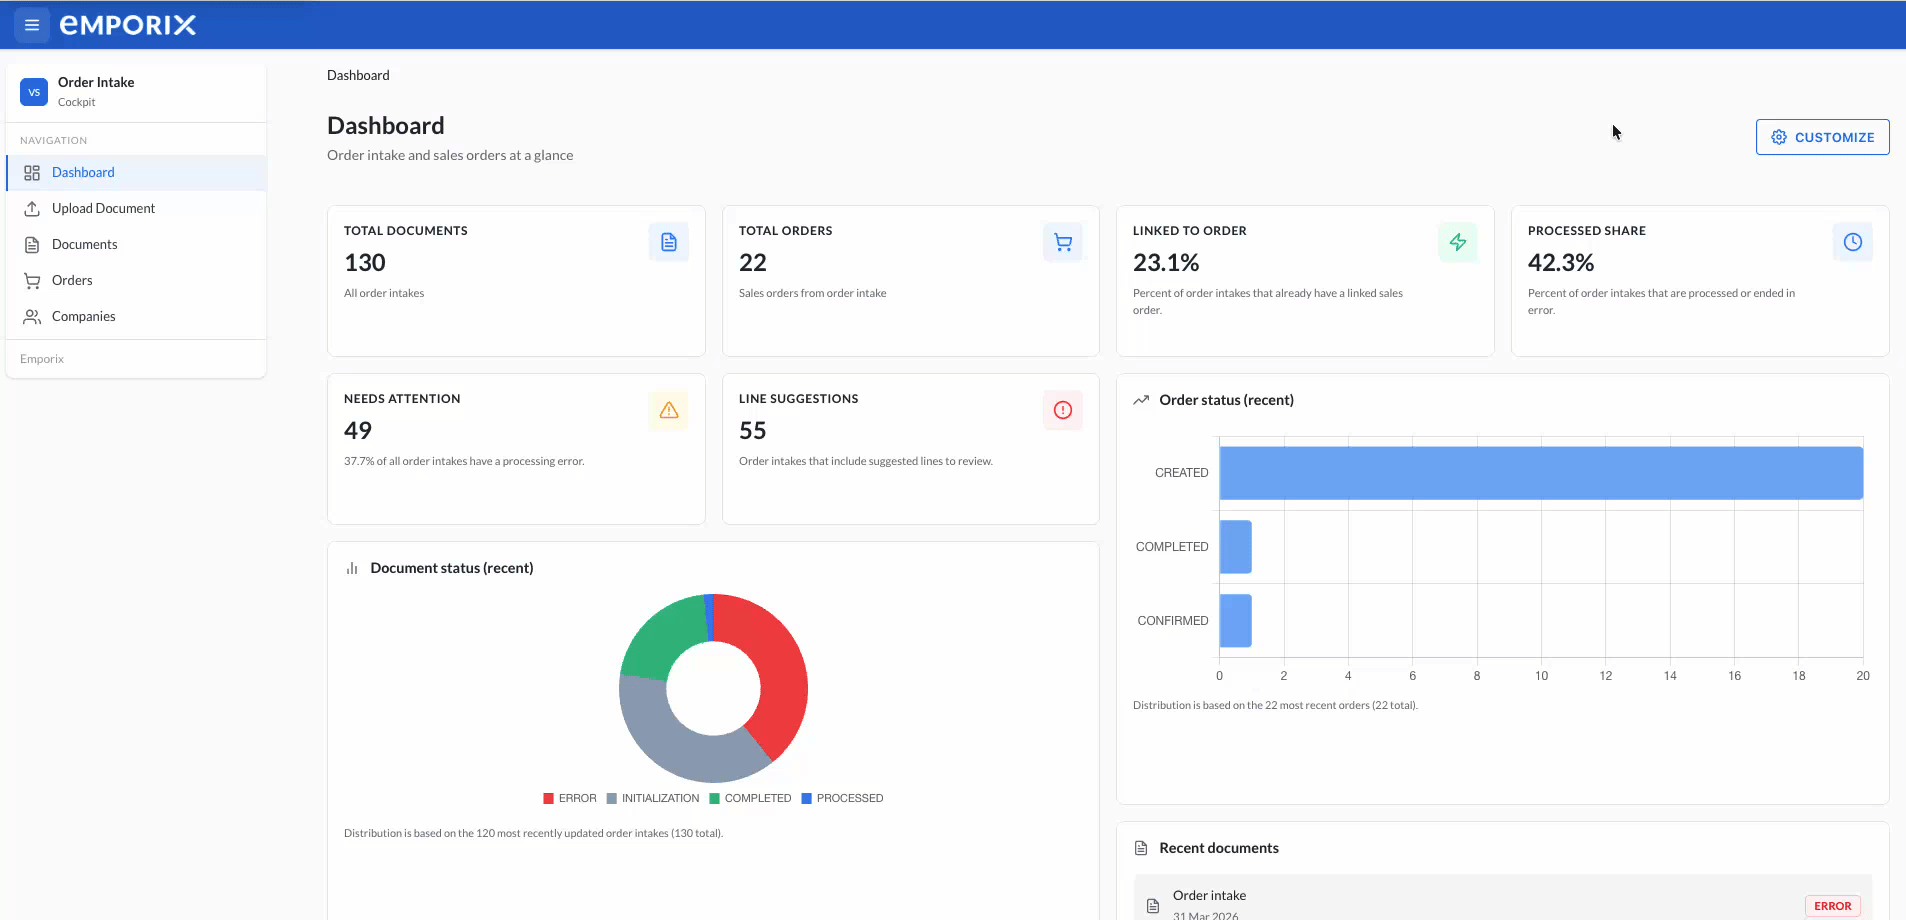Viewport: 1906px width, 920px height.
Task: Click the Needs Attention warning triangle icon
Action: click(x=669, y=410)
